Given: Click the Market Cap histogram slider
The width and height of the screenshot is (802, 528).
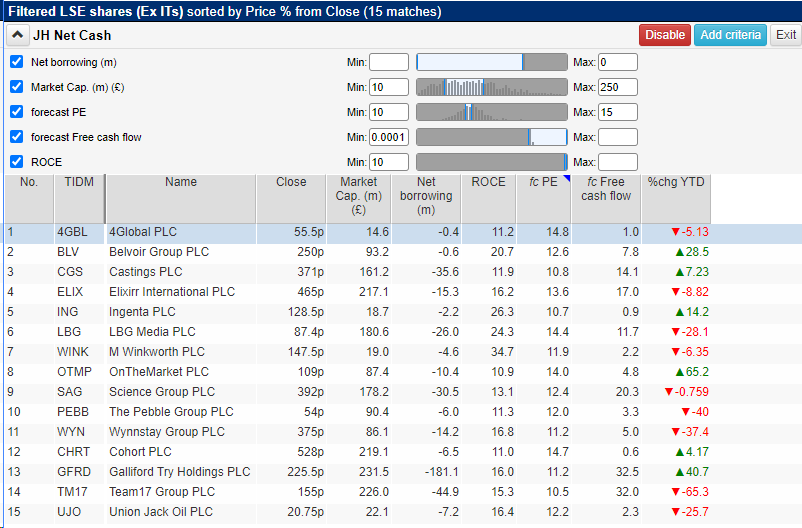Looking at the screenshot, I should click(x=492, y=87).
